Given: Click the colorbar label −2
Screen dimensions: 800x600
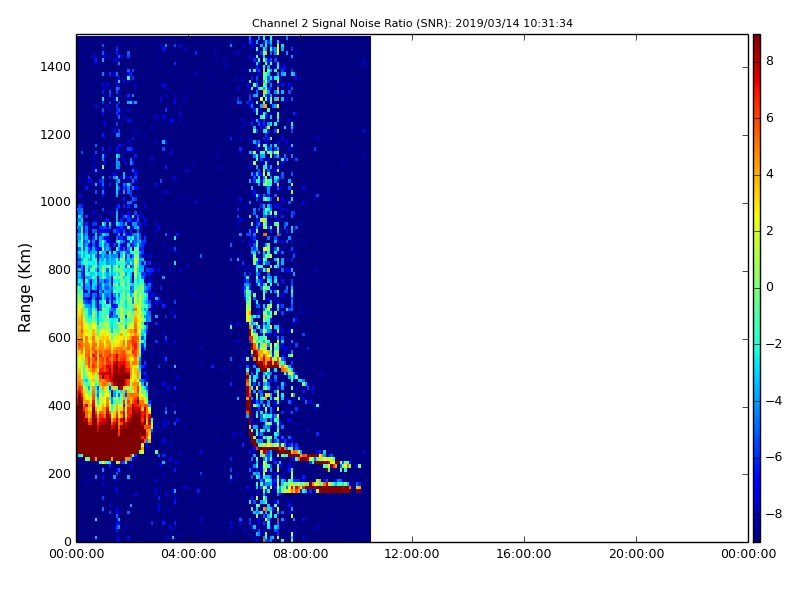Looking at the screenshot, I should point(774,344).
